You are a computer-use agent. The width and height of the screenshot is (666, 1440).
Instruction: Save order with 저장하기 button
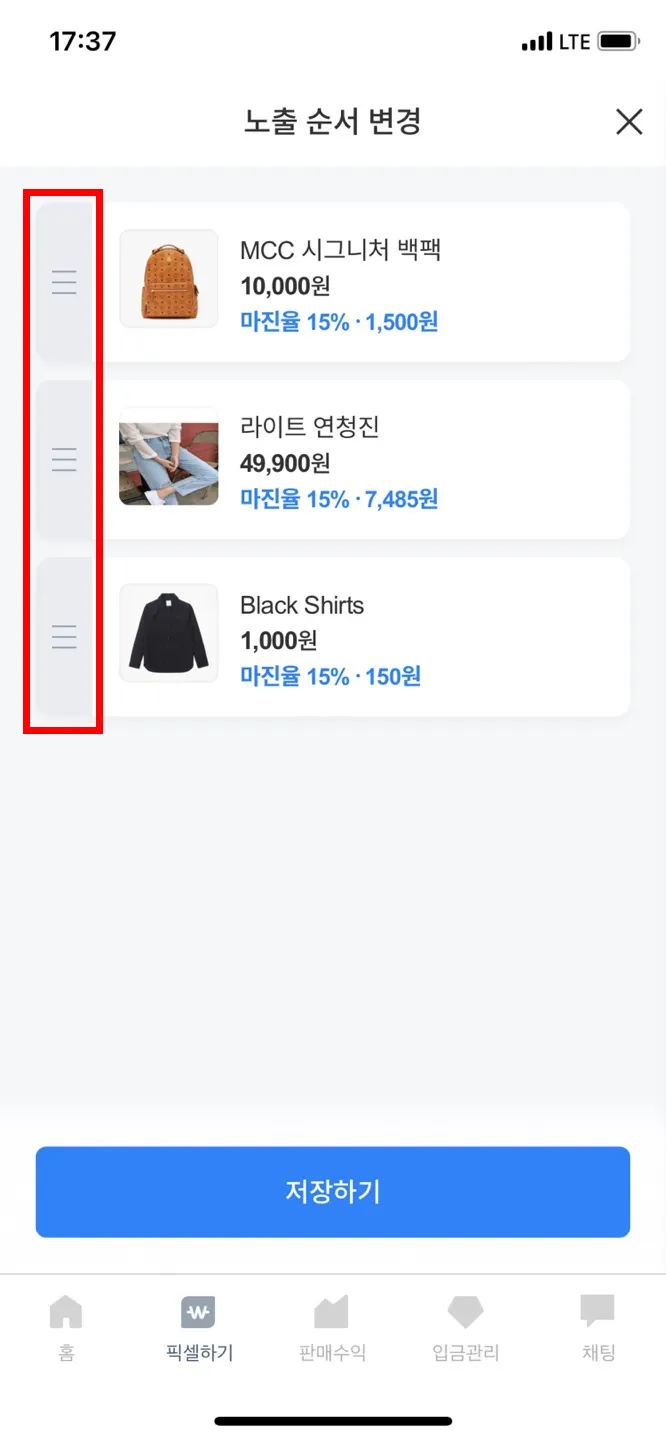(333, 1192)
